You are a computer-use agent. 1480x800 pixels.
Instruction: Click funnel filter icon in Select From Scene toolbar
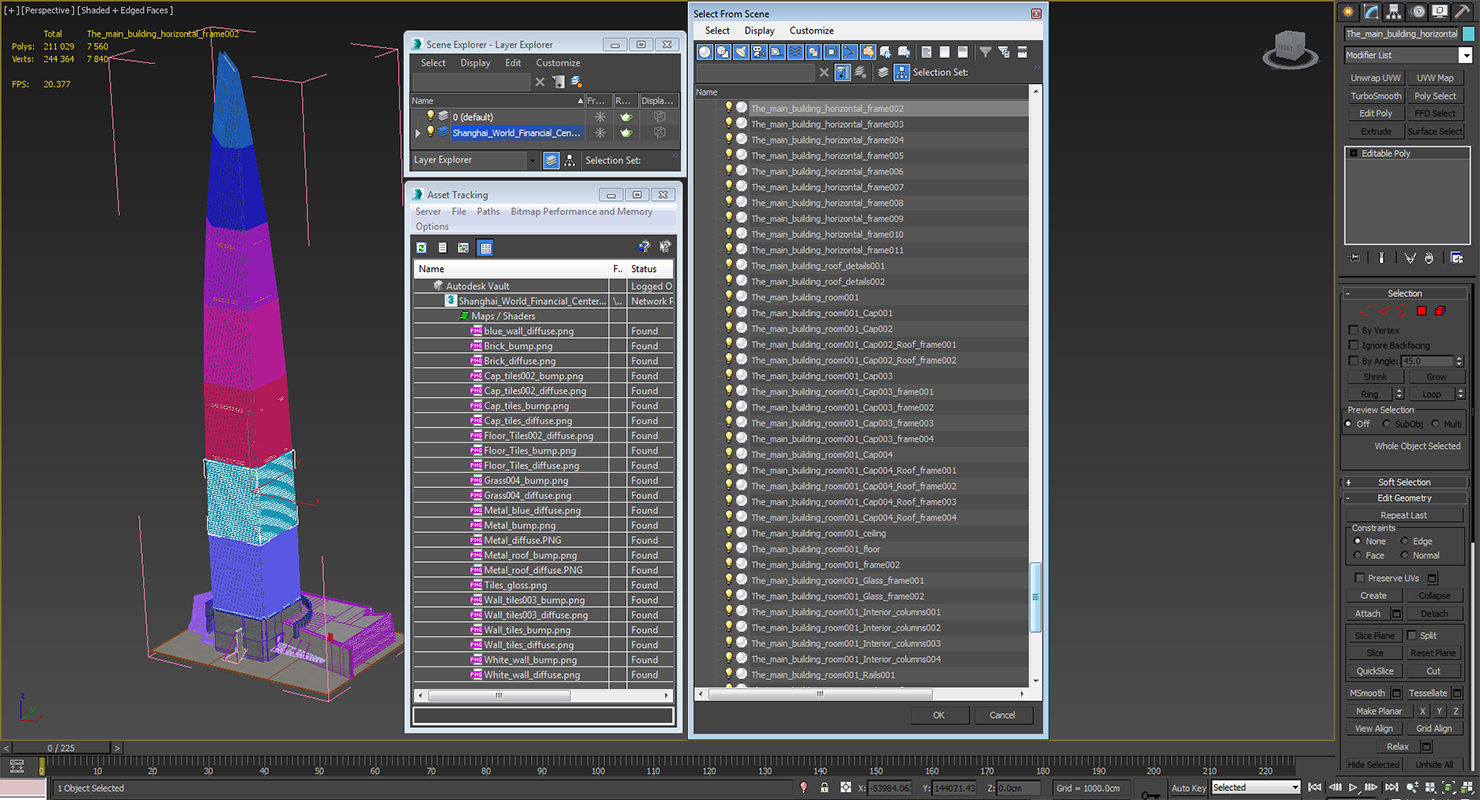click(985, 52)
